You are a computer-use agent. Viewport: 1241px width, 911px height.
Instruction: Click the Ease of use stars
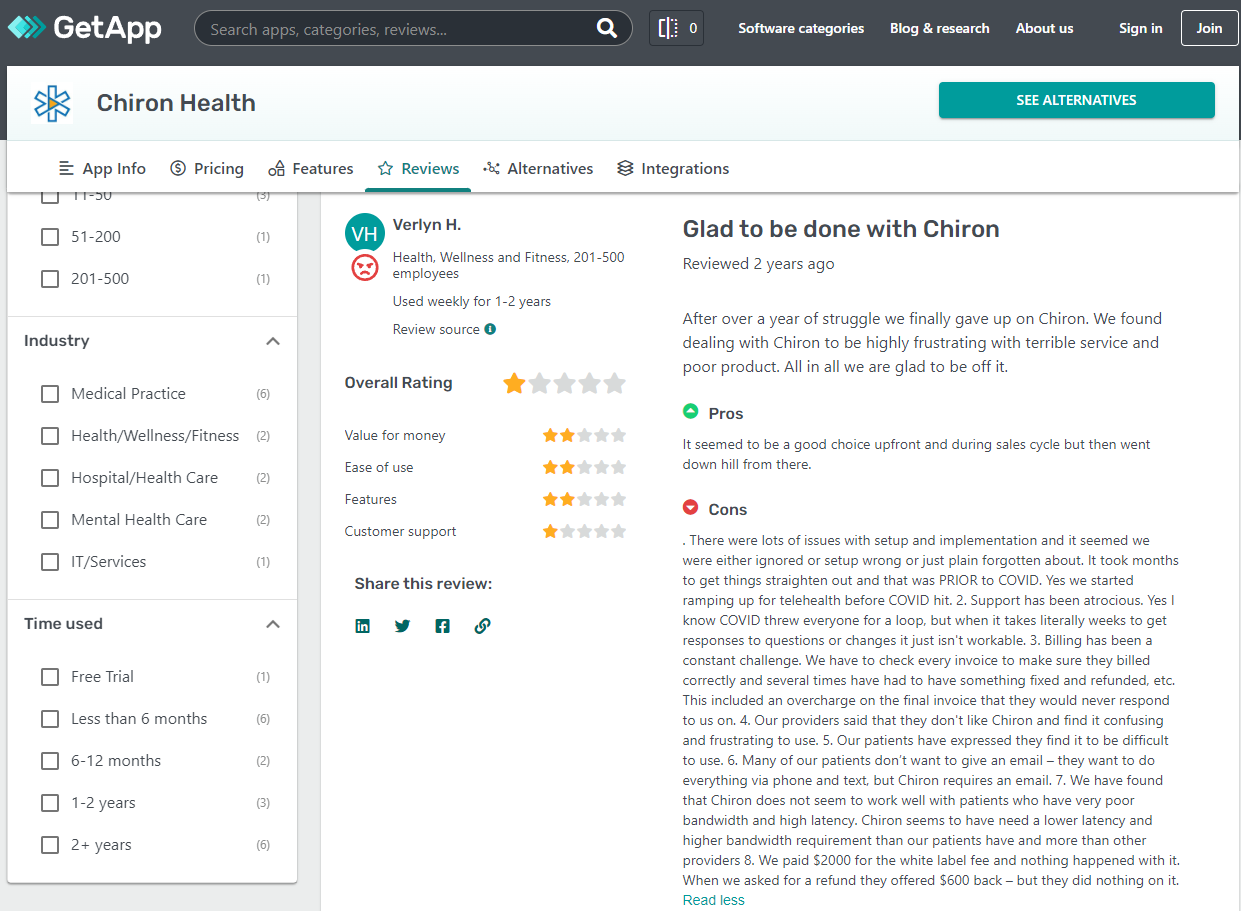click(584, 467)
